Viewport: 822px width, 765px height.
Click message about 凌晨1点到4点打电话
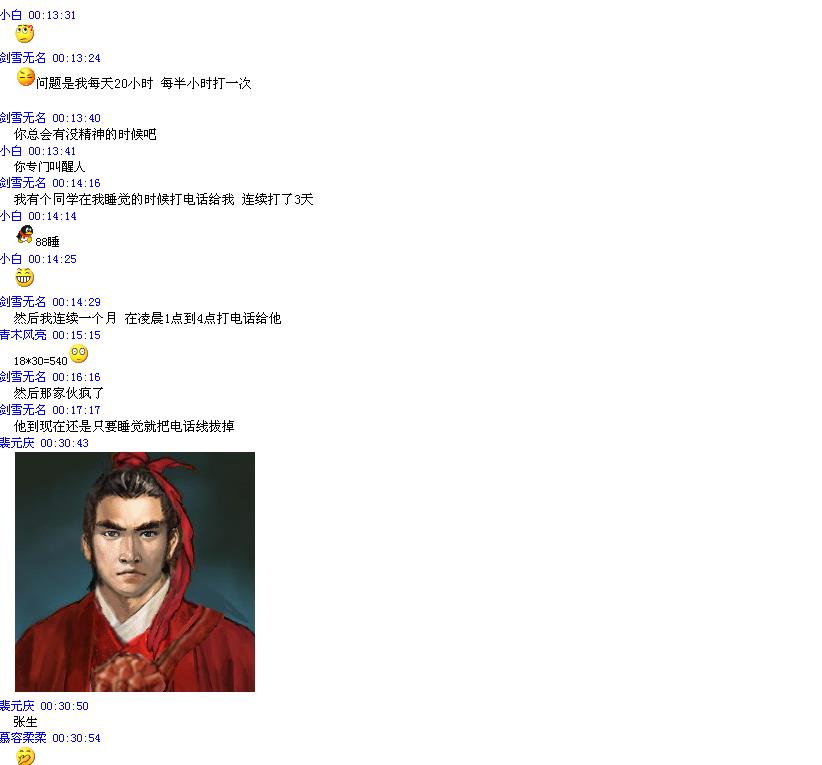pos(147,318)
